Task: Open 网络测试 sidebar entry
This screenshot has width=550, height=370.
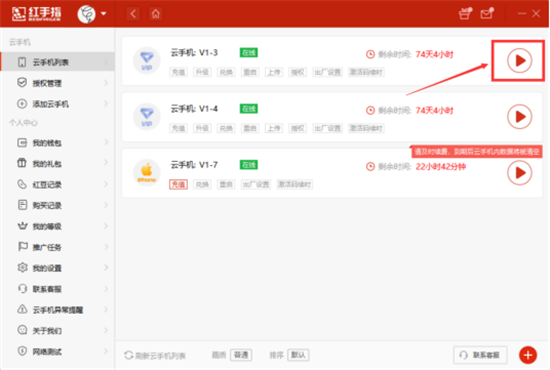Action: click(58, 351)
